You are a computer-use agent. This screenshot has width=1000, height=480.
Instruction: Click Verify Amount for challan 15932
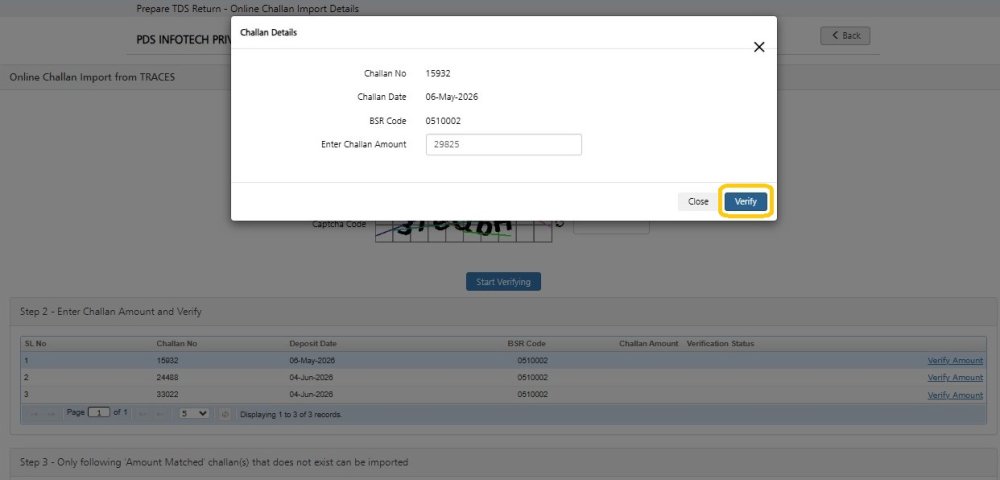tap(955, 361)
